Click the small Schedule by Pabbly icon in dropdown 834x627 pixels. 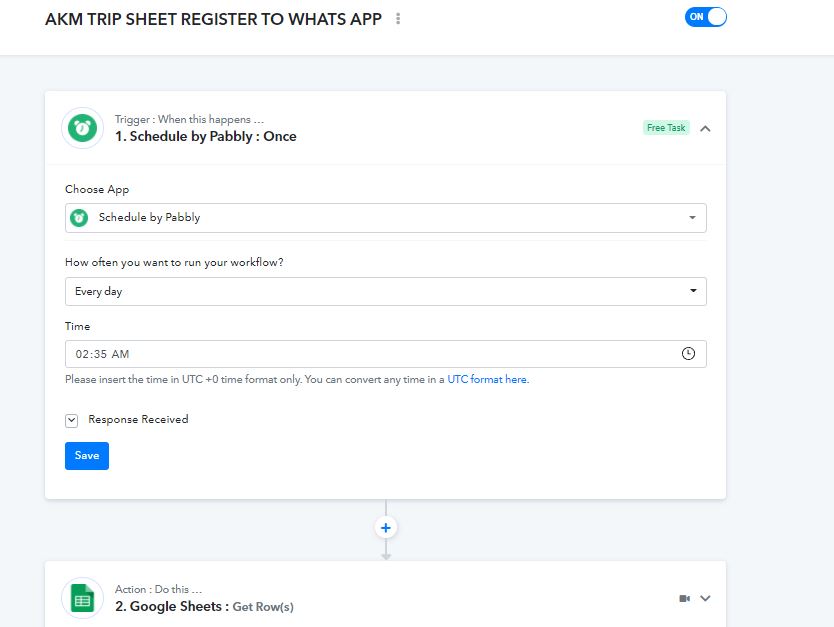[x=79, y=218]
